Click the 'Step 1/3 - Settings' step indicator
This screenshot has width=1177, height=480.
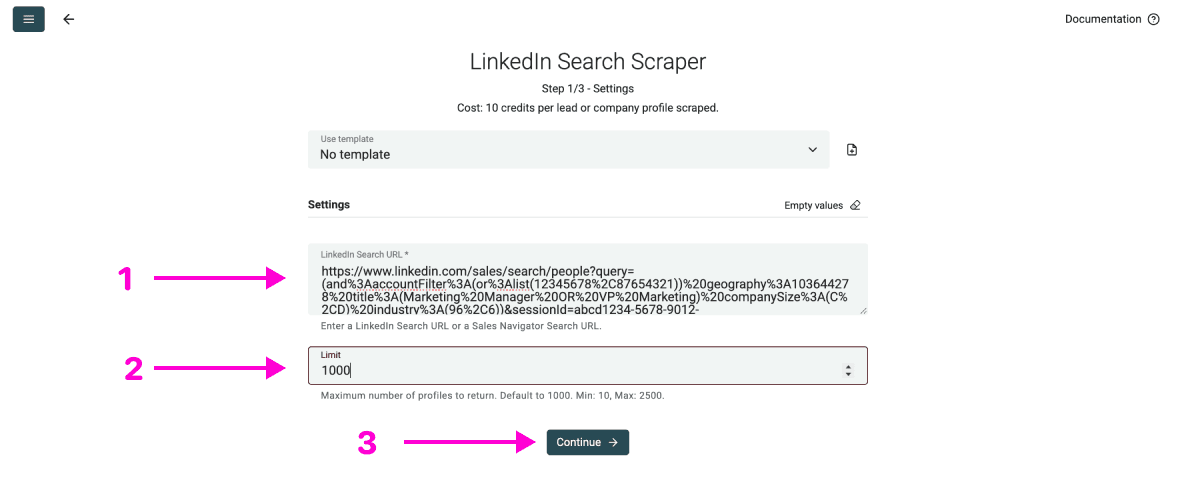click(588, 89)
